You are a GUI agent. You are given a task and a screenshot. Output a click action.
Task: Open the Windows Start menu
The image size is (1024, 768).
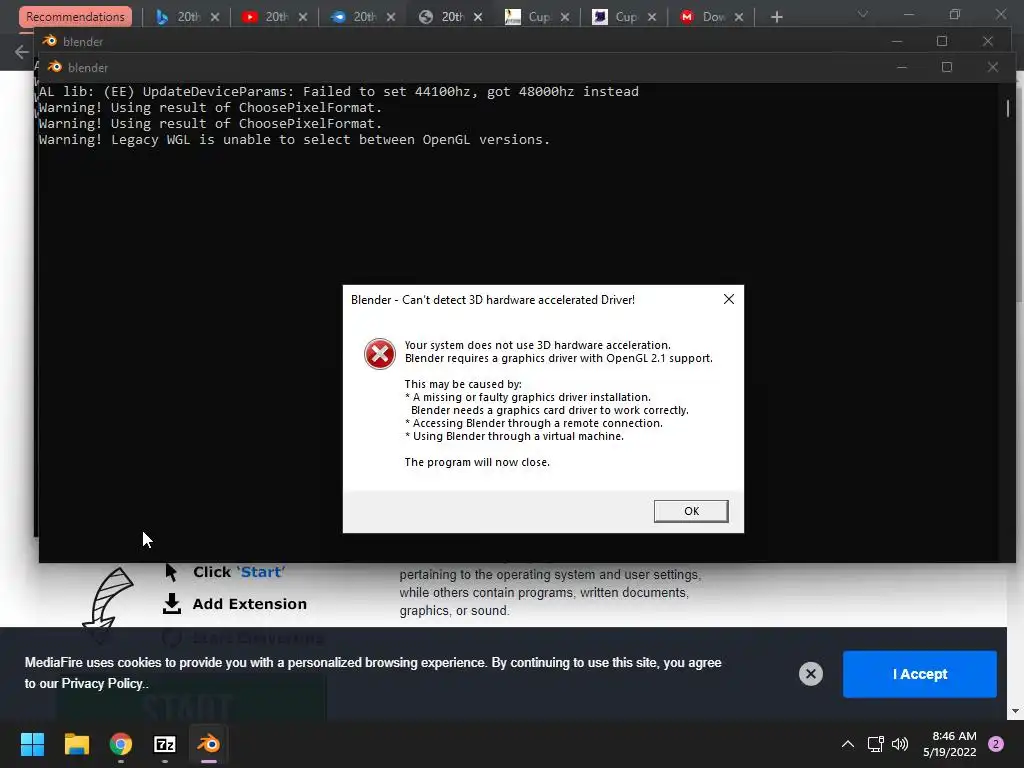click(x=32, y=744)
